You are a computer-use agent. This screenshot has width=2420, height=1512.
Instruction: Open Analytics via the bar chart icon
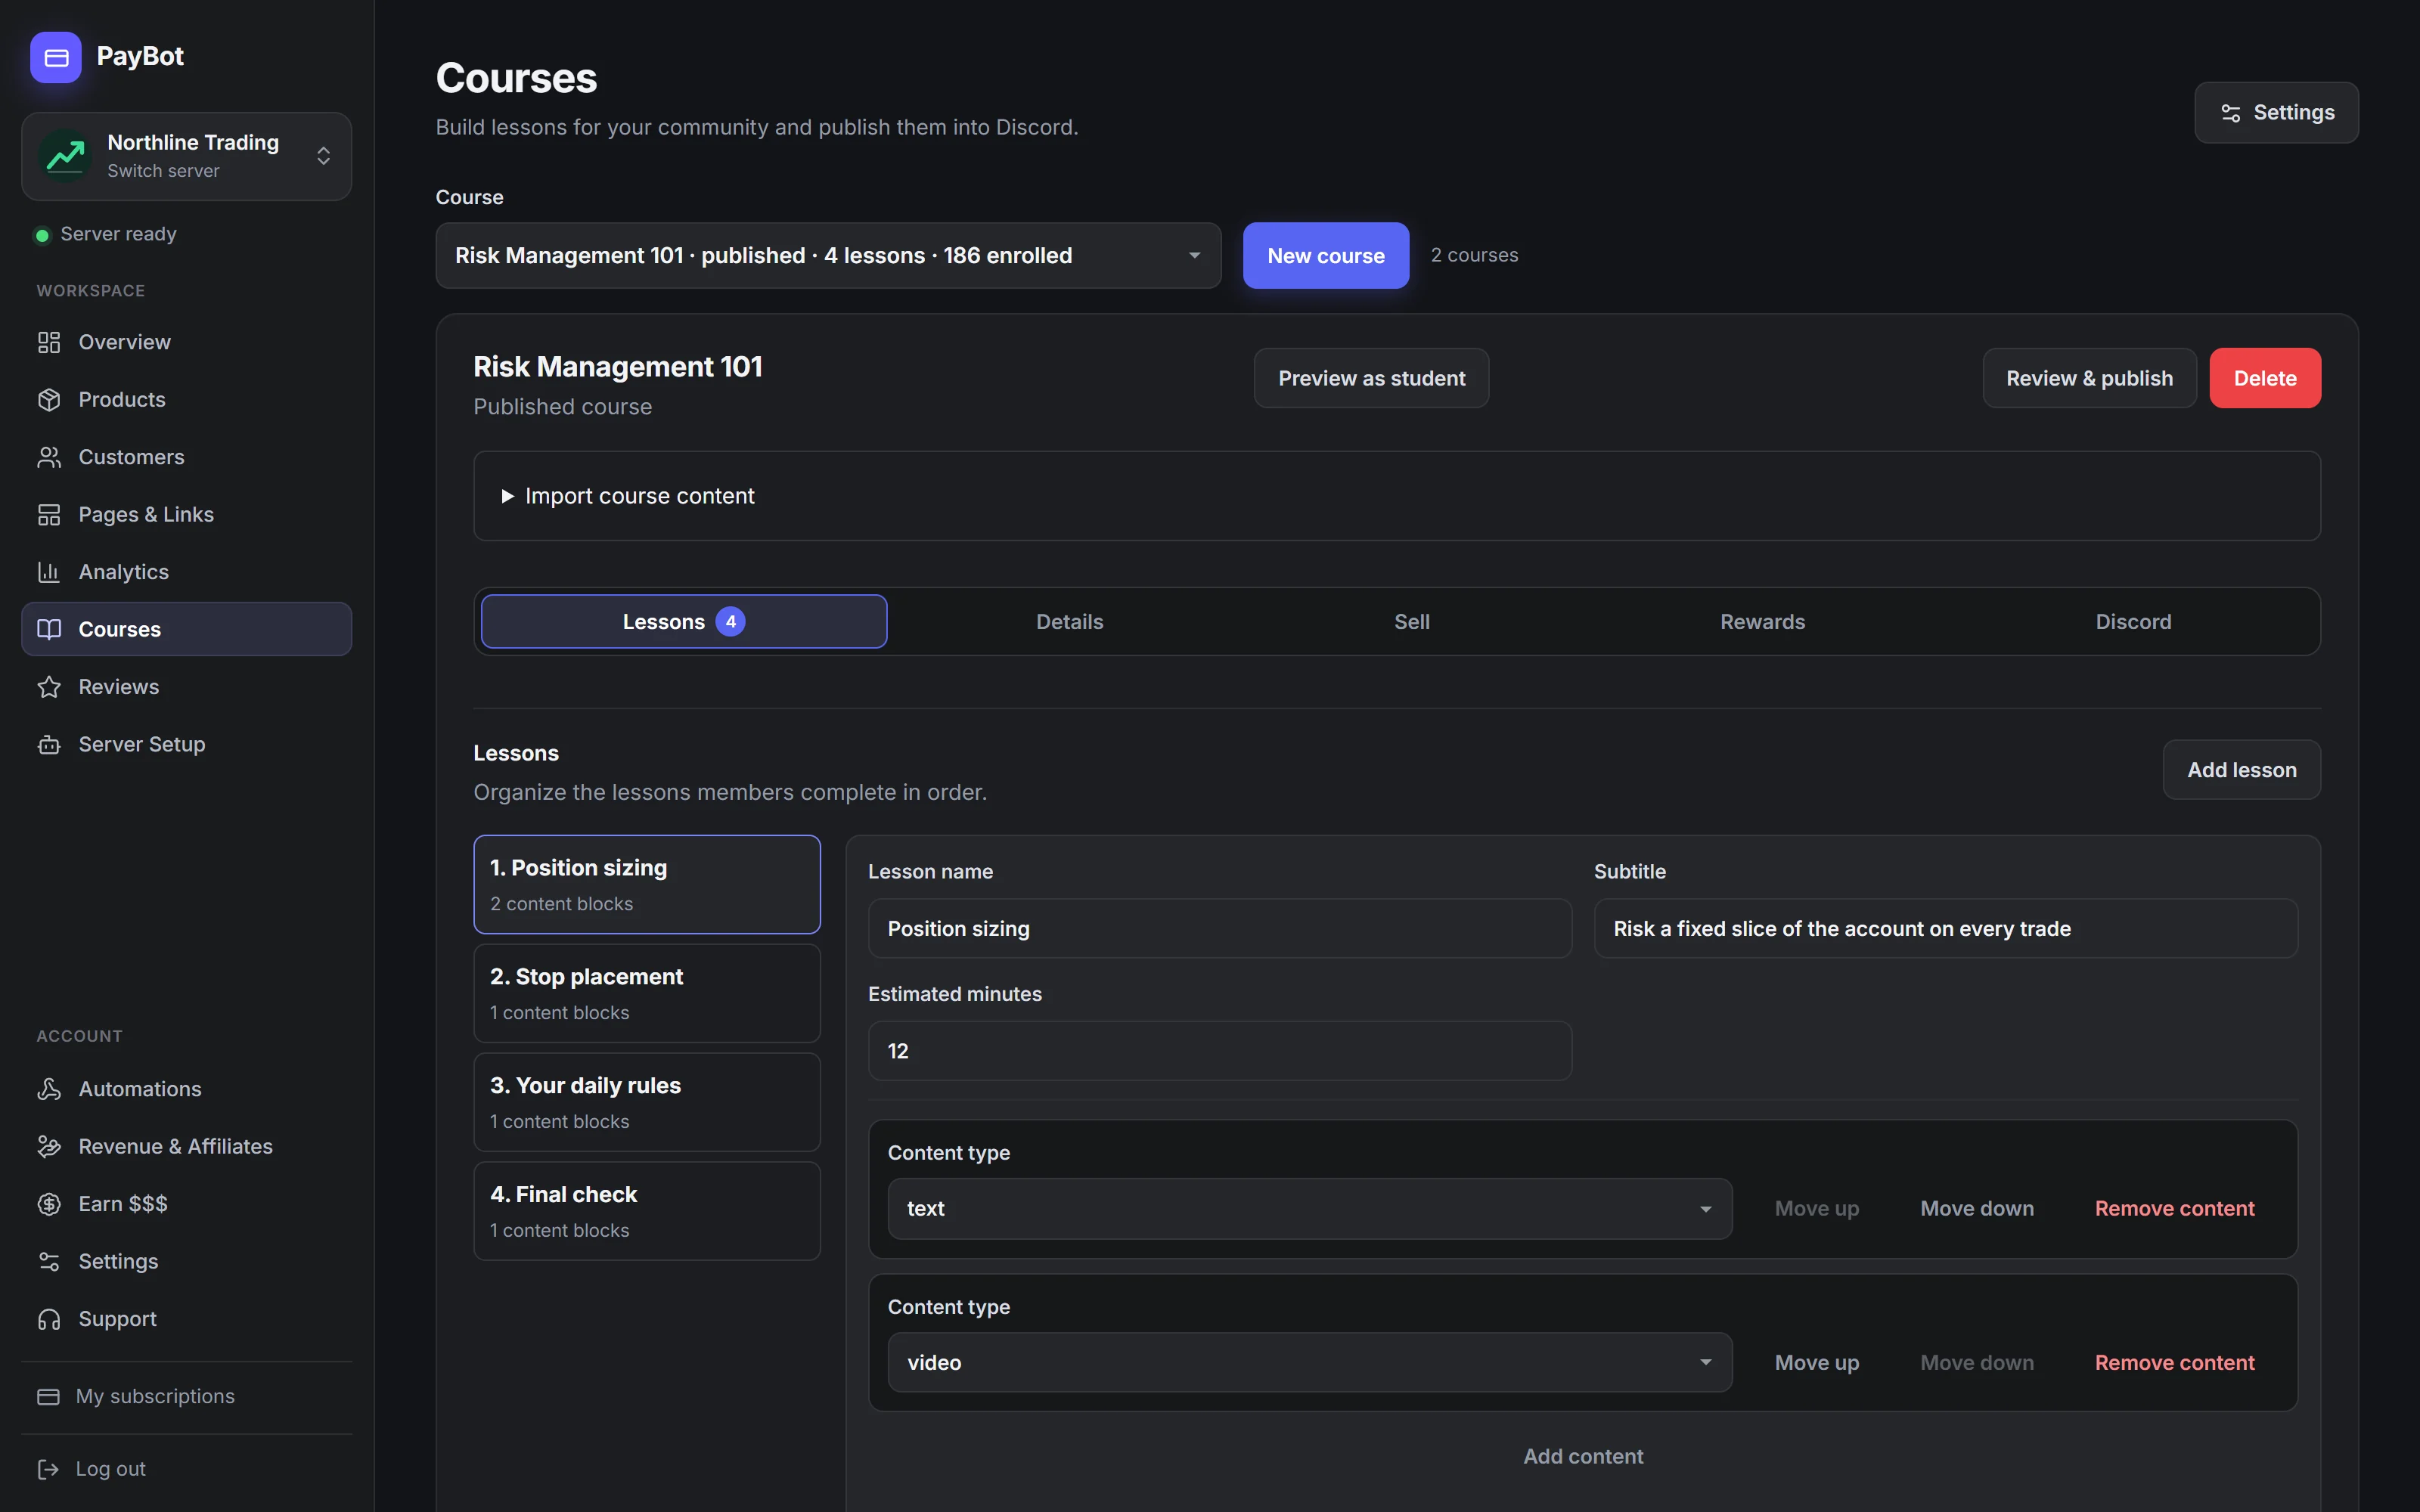tap(49, 572)
